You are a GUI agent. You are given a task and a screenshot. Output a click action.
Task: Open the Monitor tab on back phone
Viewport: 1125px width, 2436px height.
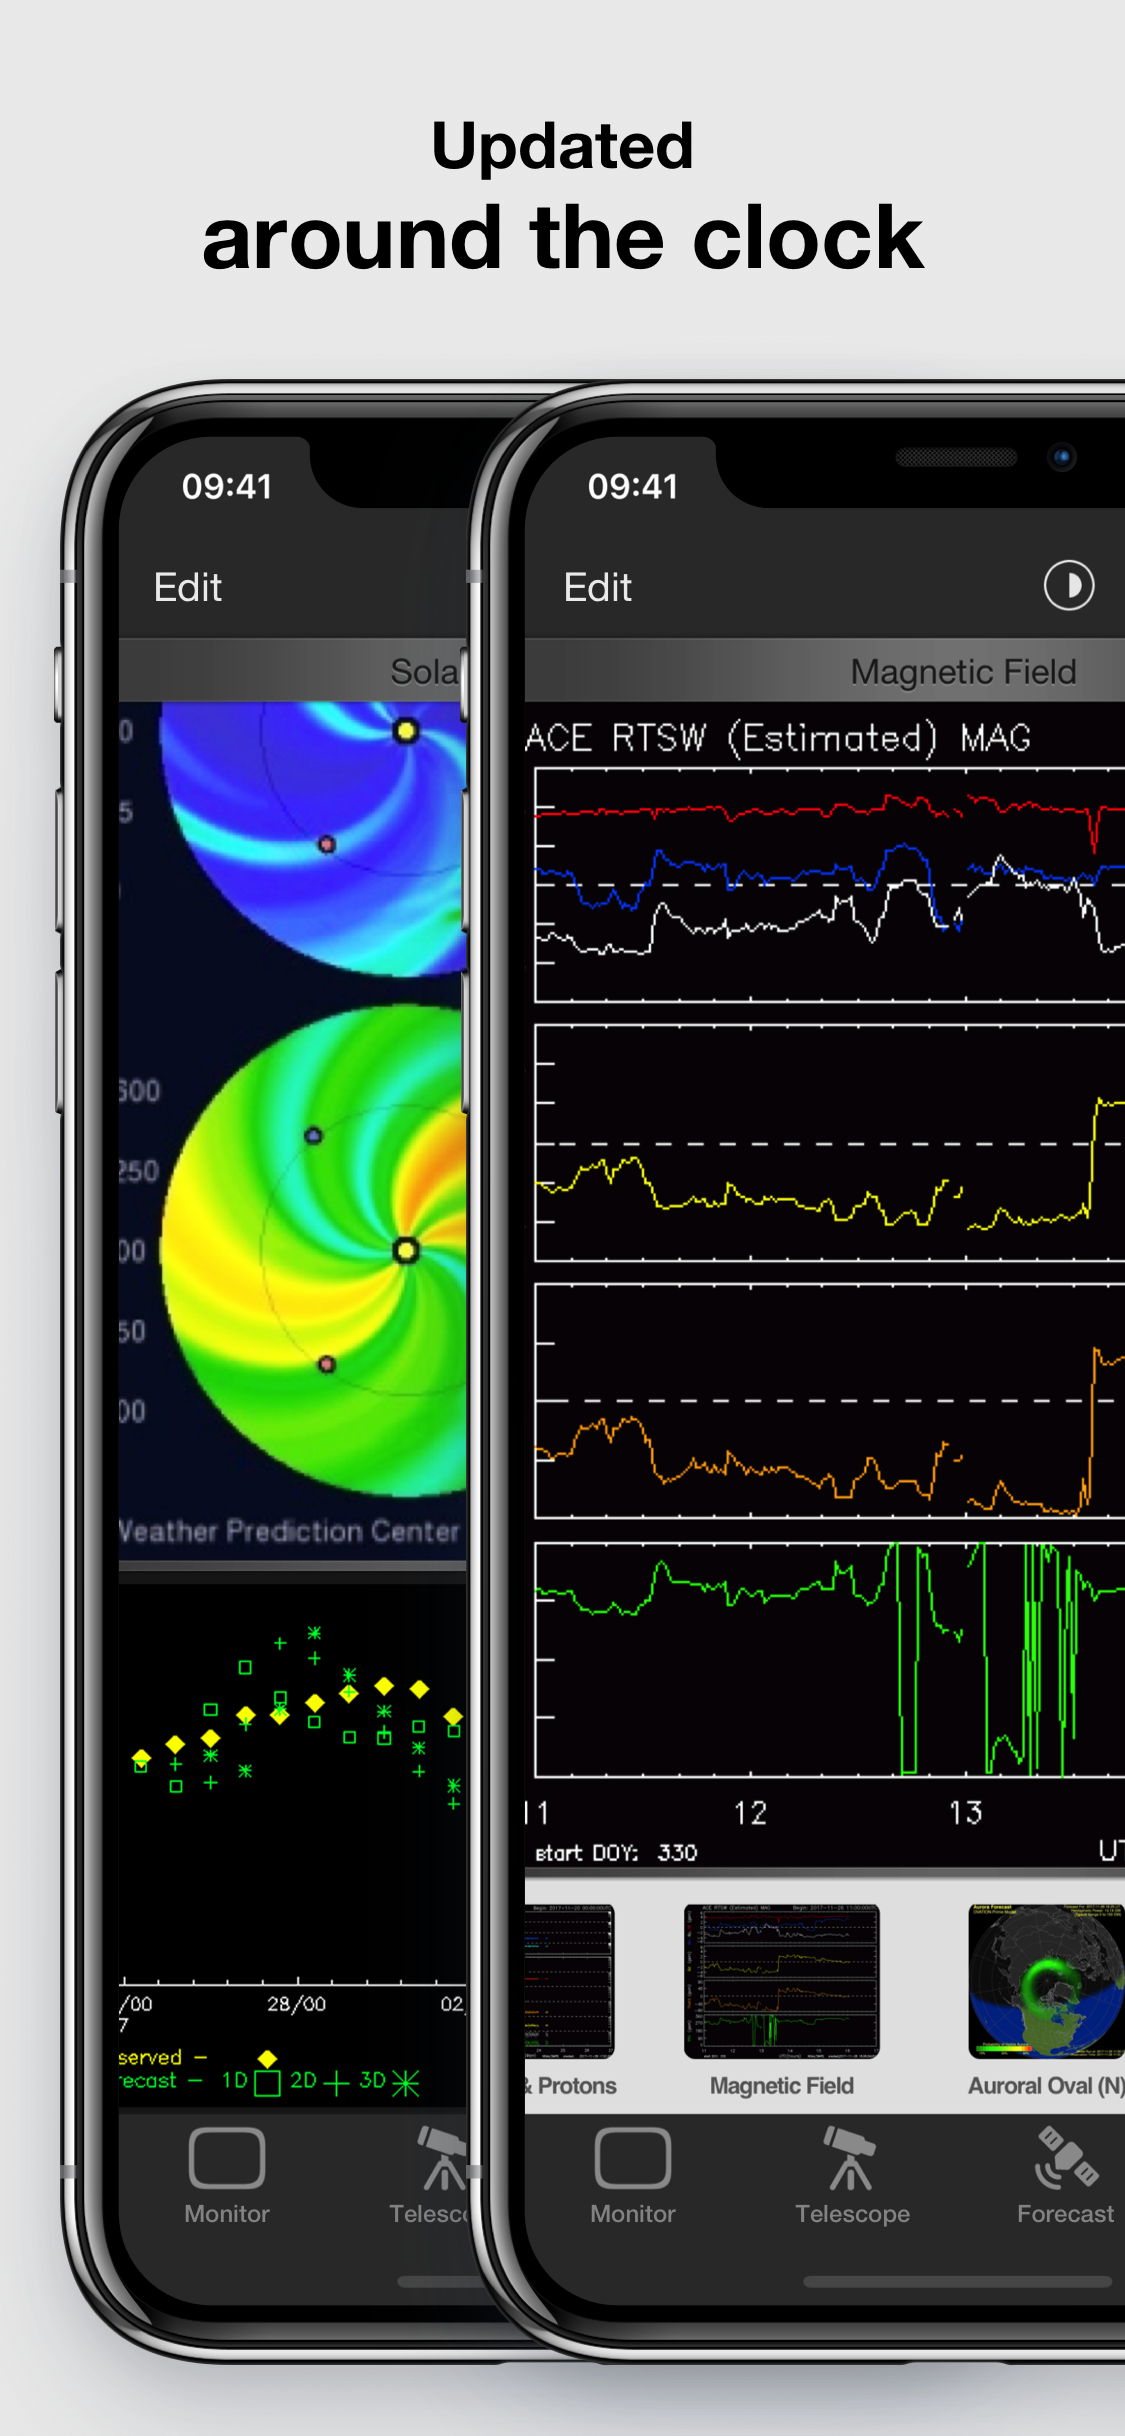pyautogui.click(x=226, y=2175)
